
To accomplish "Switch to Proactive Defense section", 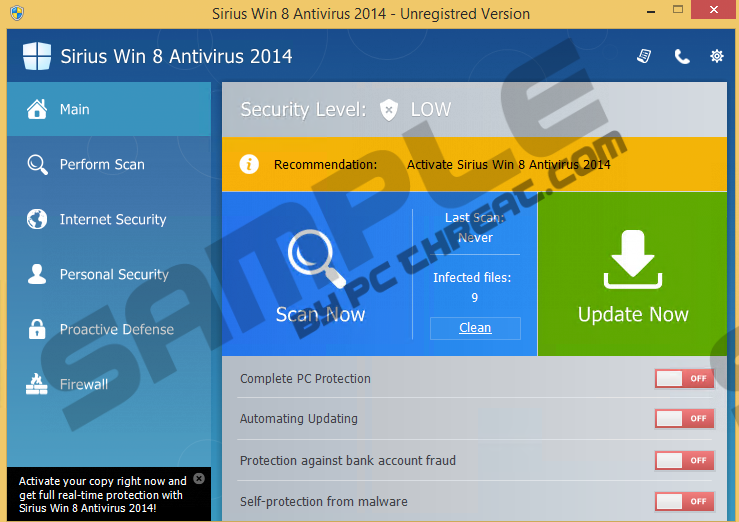I will 109,329.
